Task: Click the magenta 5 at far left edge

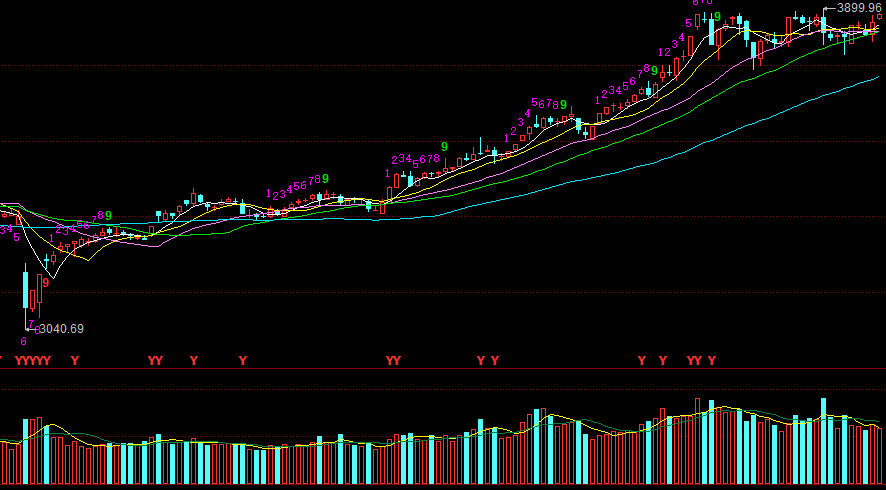Action: click(16, 238)
